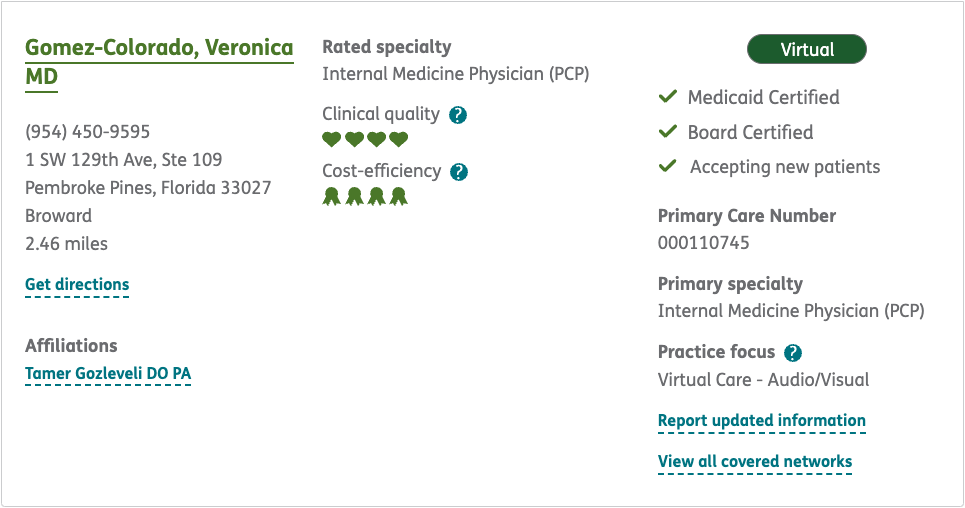Click the Get directions link
Screen dimensions: 965x508
point(77,285)
